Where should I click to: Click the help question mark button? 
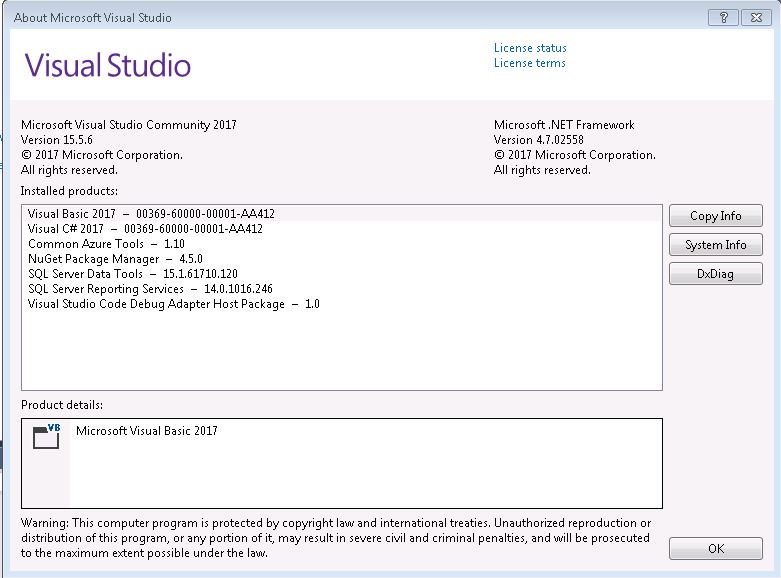pos(724,17)
